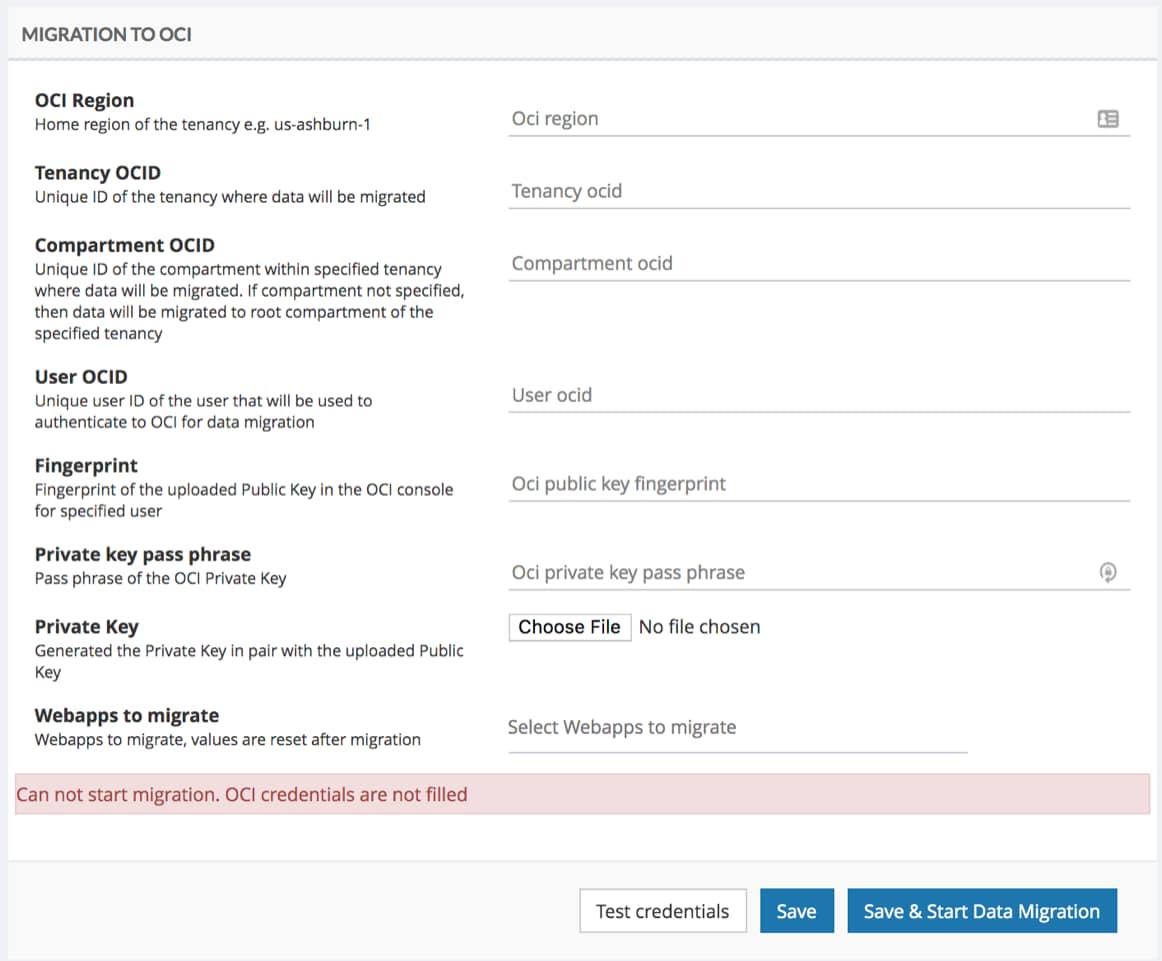Select the Compartment ocid text box
The image size is (1162, 961).
(818, 264)
